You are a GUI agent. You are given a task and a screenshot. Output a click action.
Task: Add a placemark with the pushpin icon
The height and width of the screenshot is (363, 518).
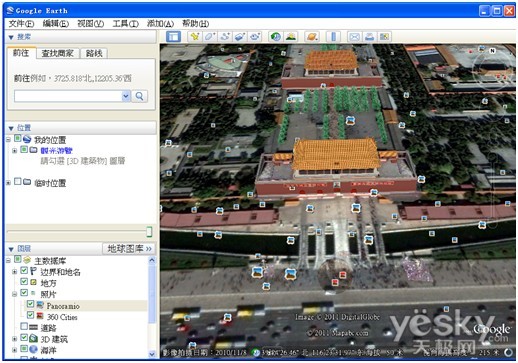(195, 36)
